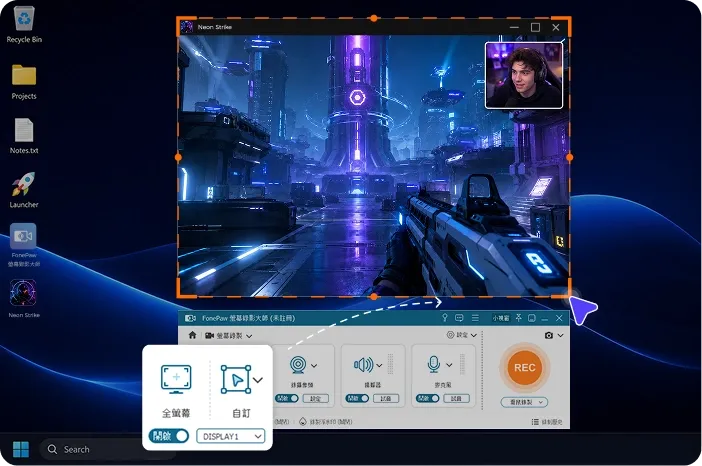Screen dimensions: 702x466
Task: Click the bottom center handle of the orange selection
Action: click(373, 296)
